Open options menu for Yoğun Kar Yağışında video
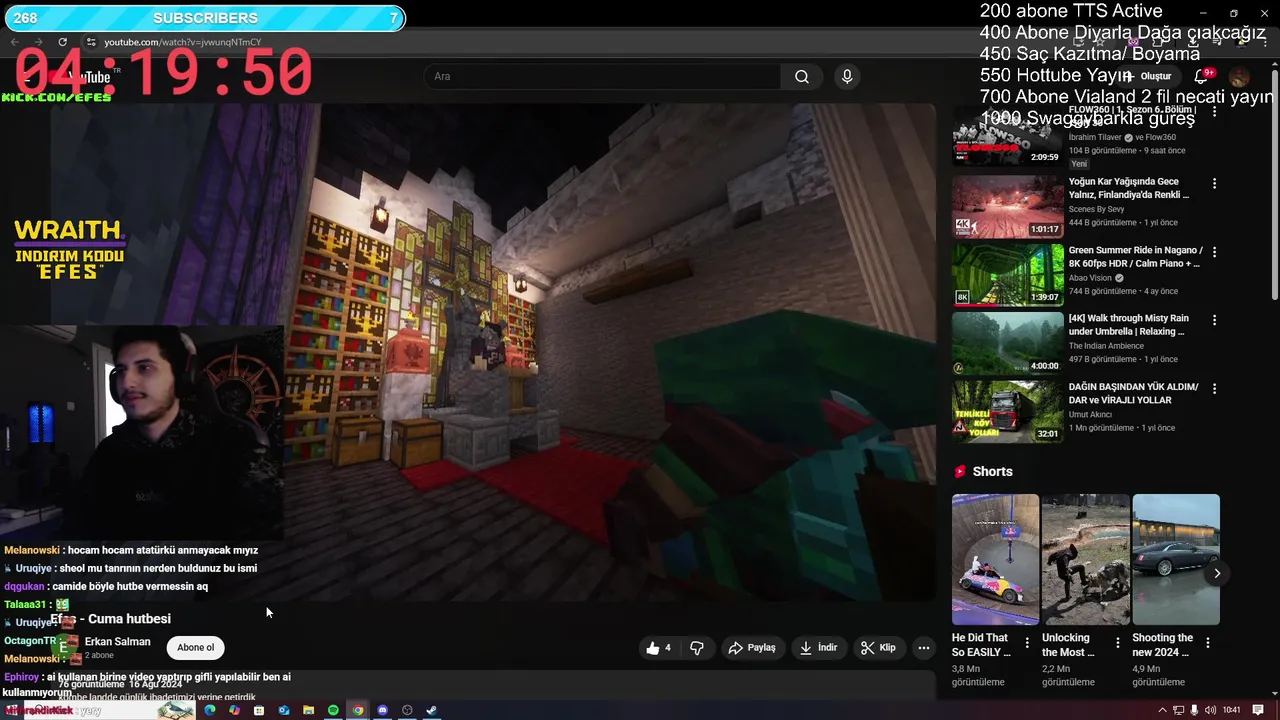The height and width of the screenshot is (720, 1280). pos(1215,184)
